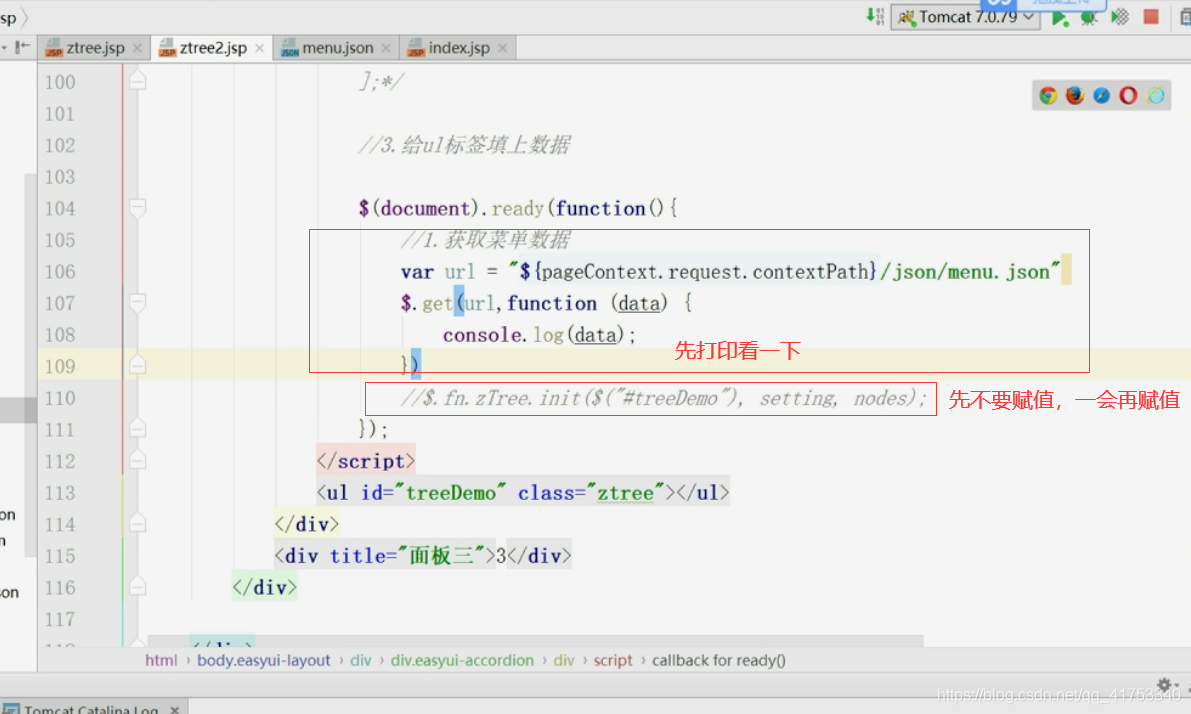Open the menu.json editor tab
The width and height of the screenshot is (1191, 714).
[x=337, y=48]
